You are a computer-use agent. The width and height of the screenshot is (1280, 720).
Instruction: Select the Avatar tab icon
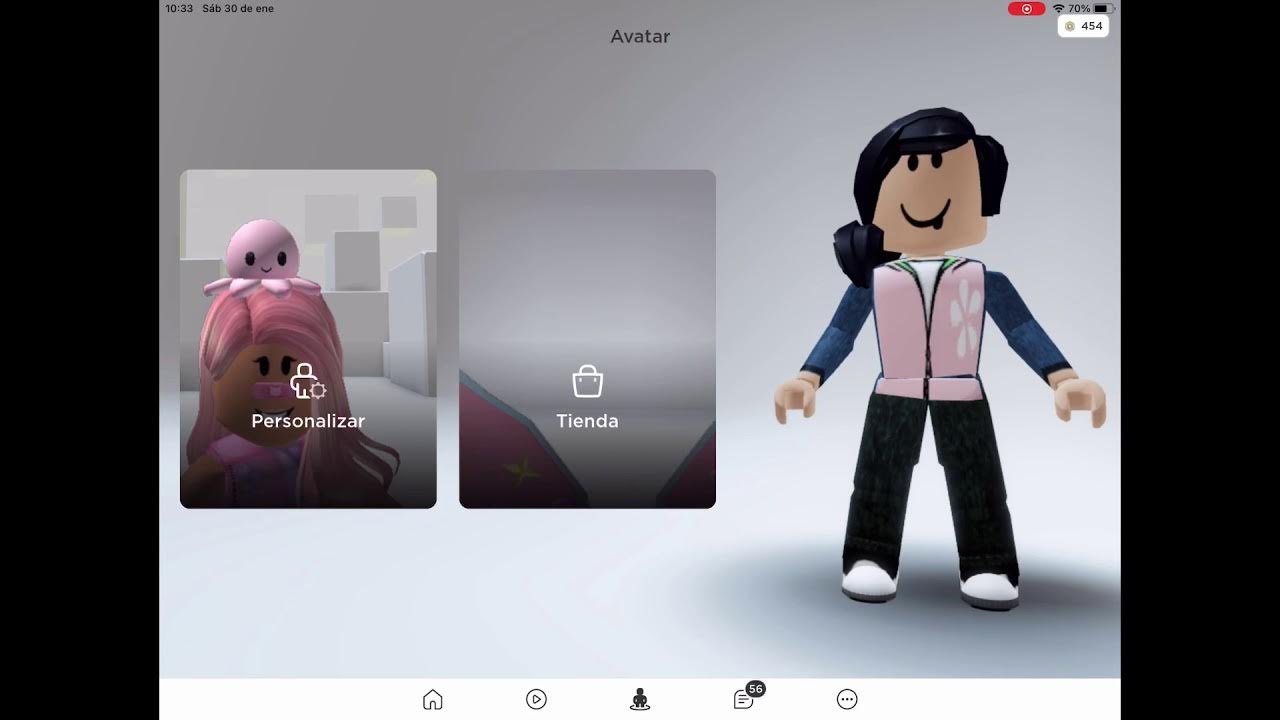(x=640, y=699)
